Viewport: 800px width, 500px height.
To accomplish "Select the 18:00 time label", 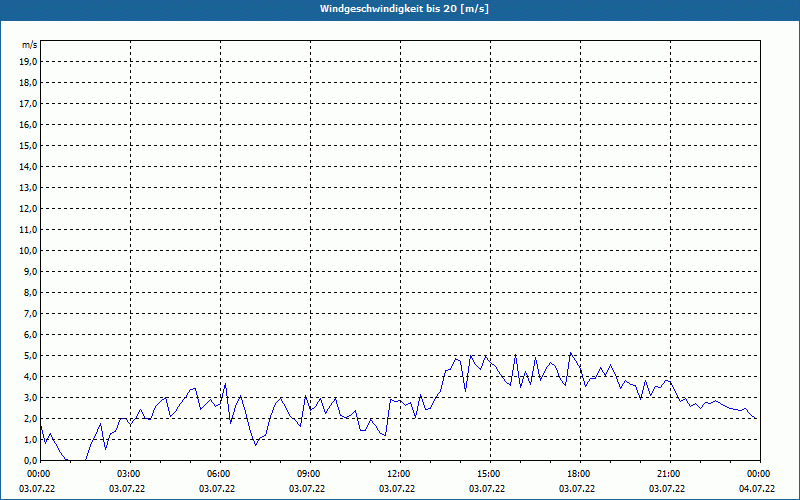I will click(x=579, y=474).
